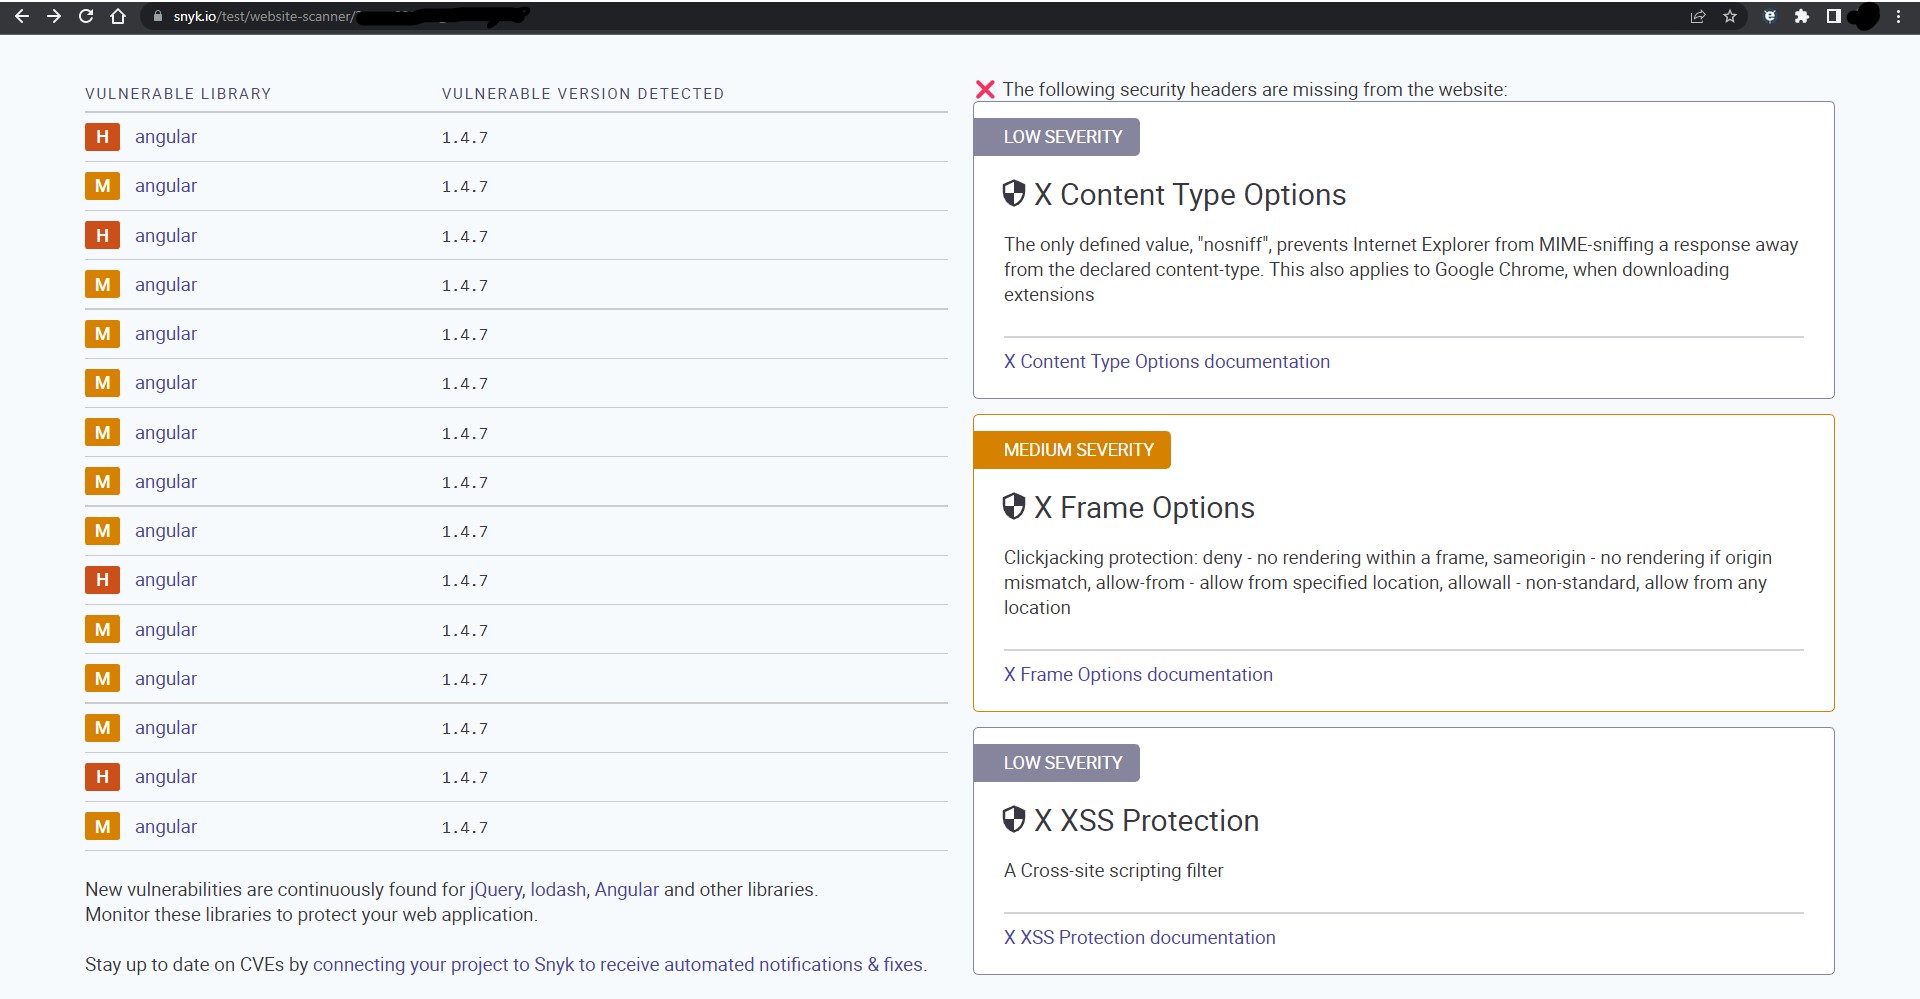
Task: Click the share icon in the address bar
Action: pyautogui.click(x=1697, y=16)
